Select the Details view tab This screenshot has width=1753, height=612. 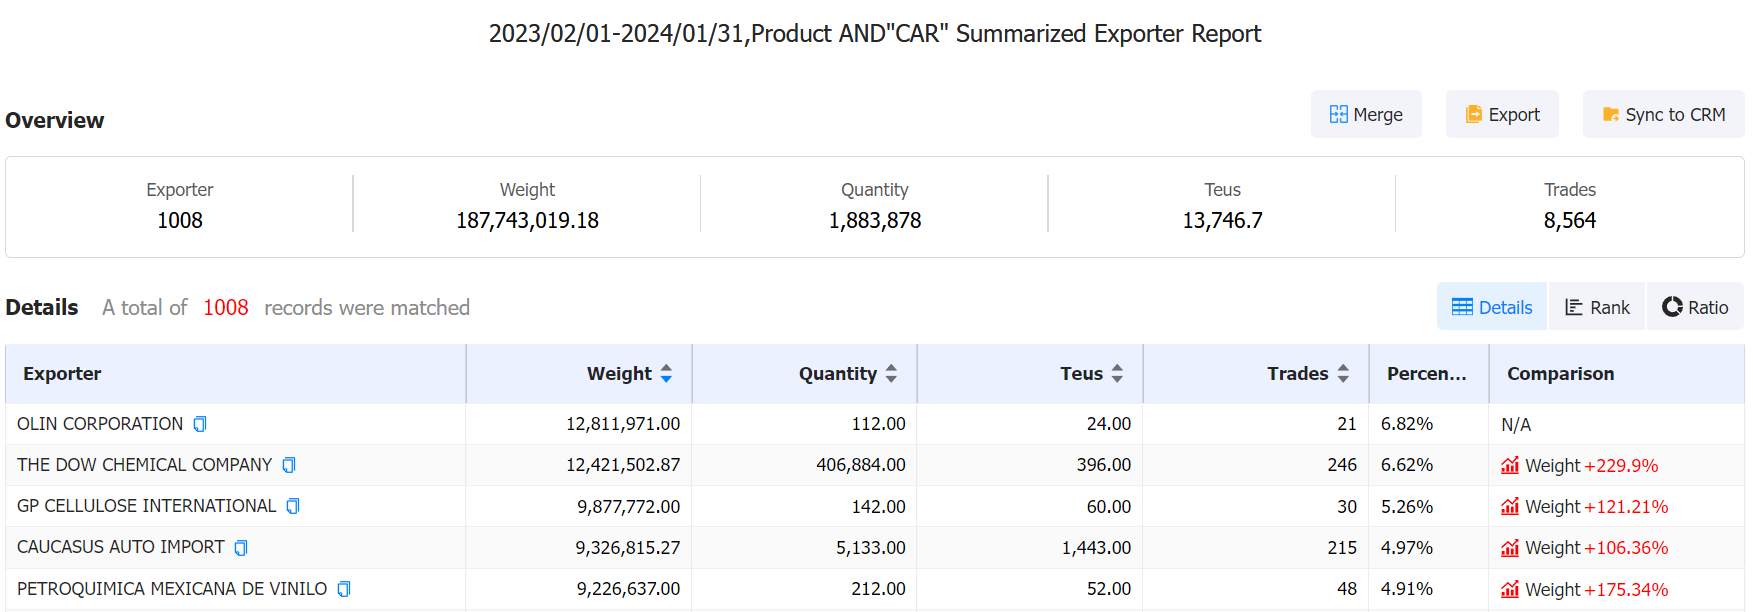[x=1492, y=307]
